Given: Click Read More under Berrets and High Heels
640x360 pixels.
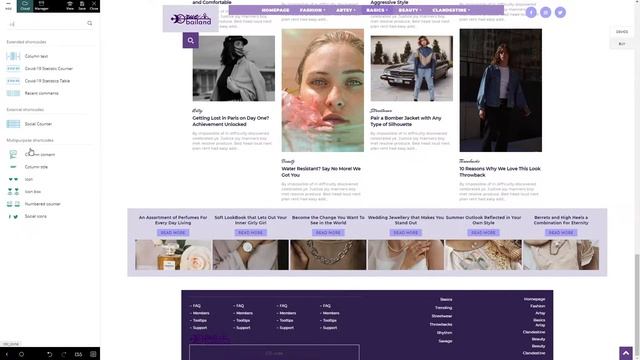Looking at the screenshot, I should (x=561, y=233).
